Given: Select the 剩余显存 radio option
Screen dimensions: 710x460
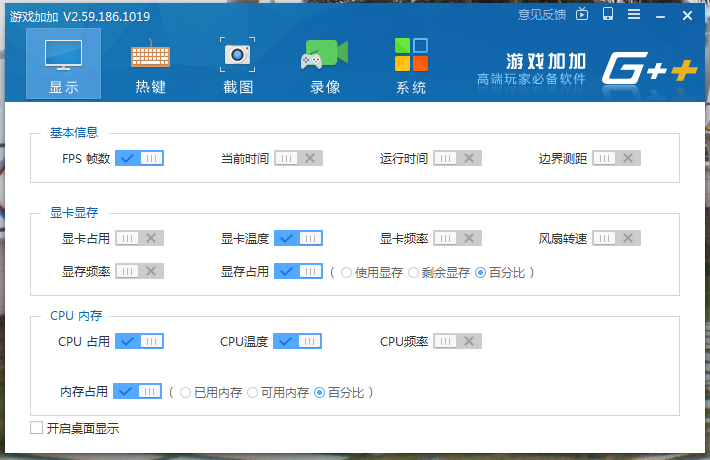Looking at the screenshot, I should (413, 273).
